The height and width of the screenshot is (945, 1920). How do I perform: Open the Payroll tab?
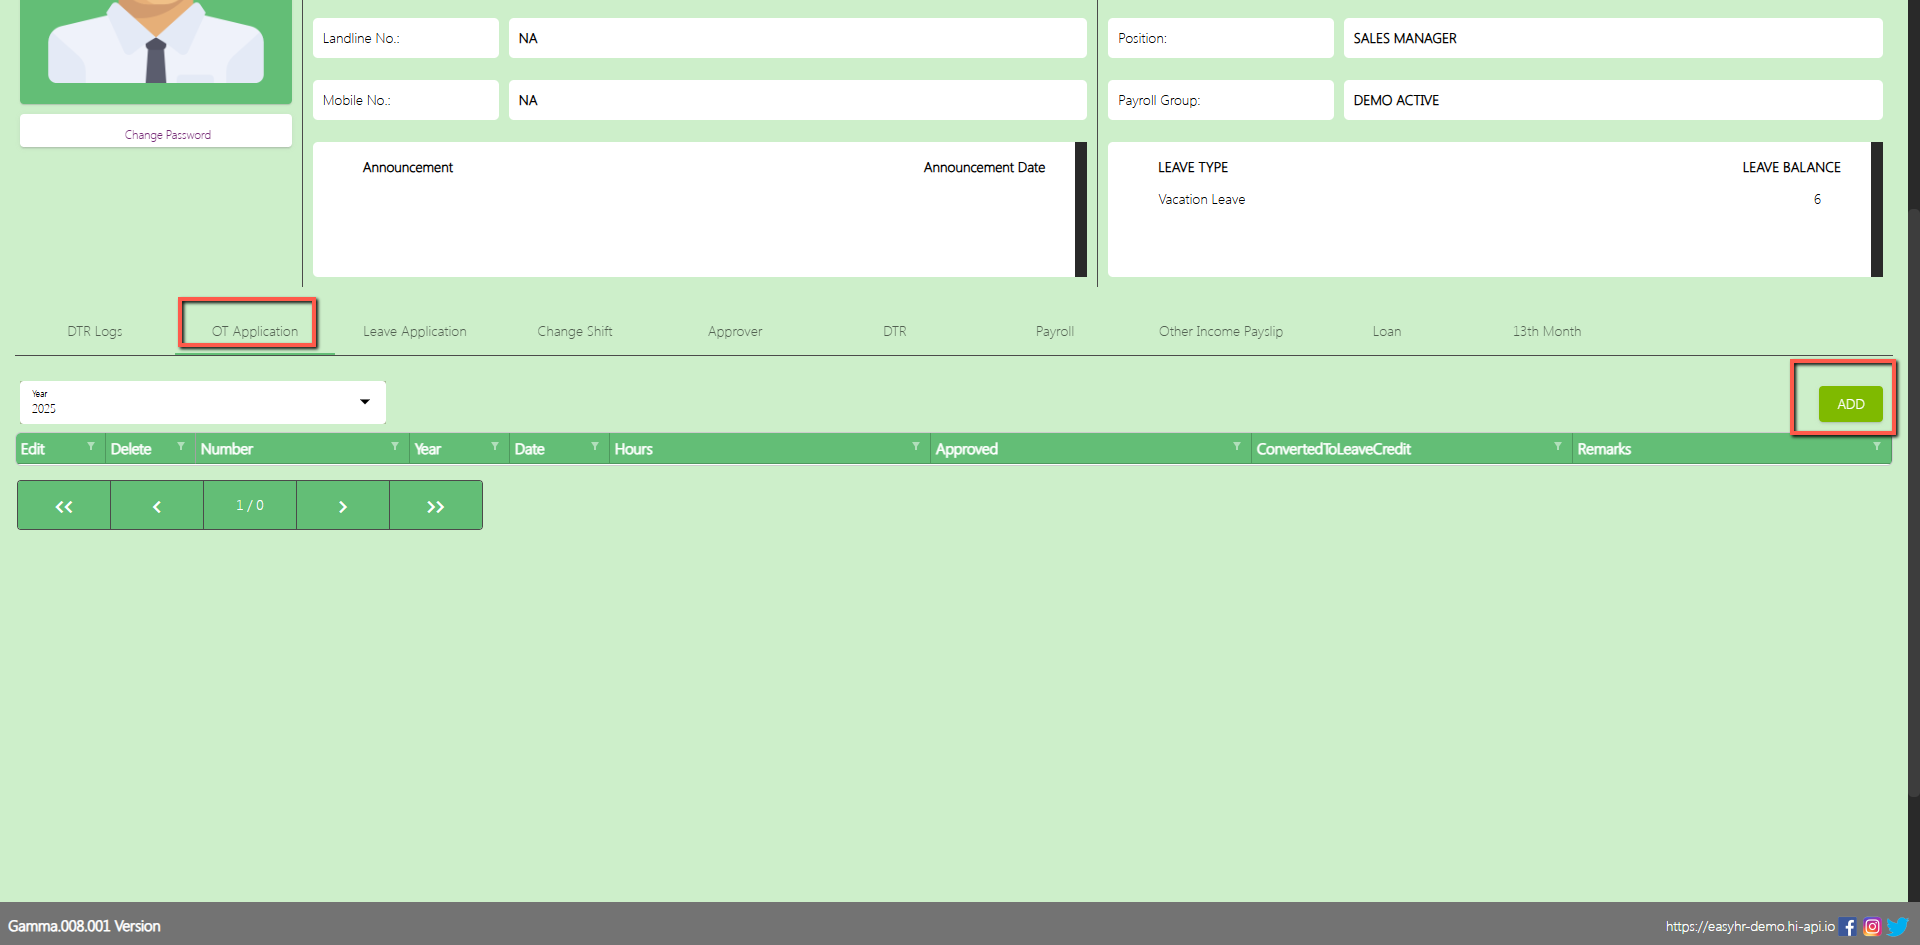[x=1055, y=331]
